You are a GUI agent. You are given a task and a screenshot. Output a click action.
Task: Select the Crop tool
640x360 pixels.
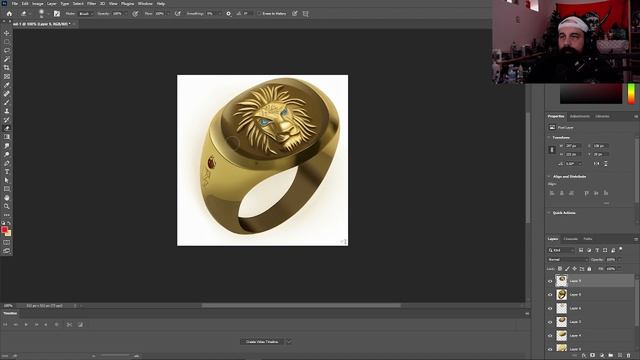click(7, 68)
